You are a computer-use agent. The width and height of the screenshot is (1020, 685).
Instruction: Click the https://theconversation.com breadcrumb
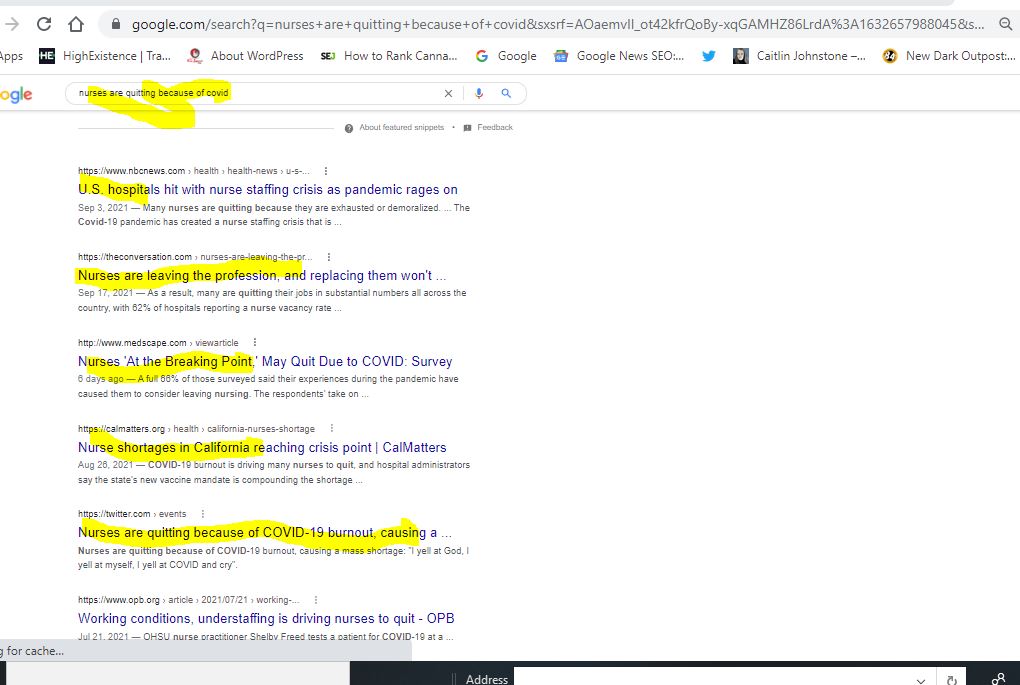coord(195,257)
